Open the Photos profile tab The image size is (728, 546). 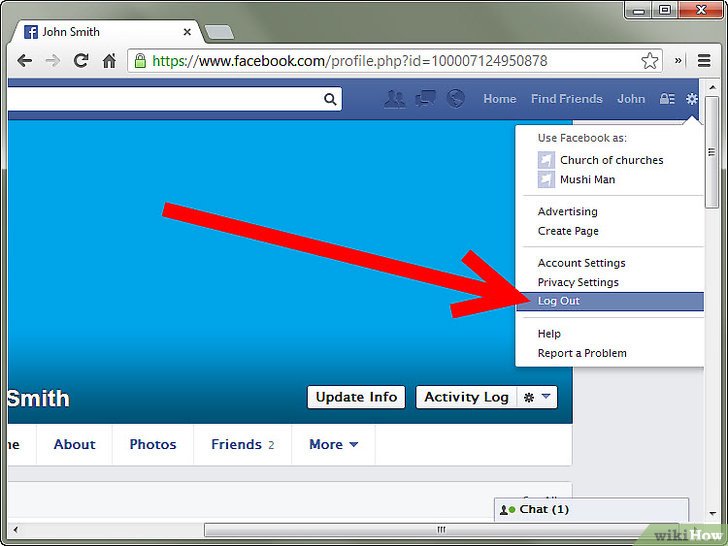pos(152,445)
